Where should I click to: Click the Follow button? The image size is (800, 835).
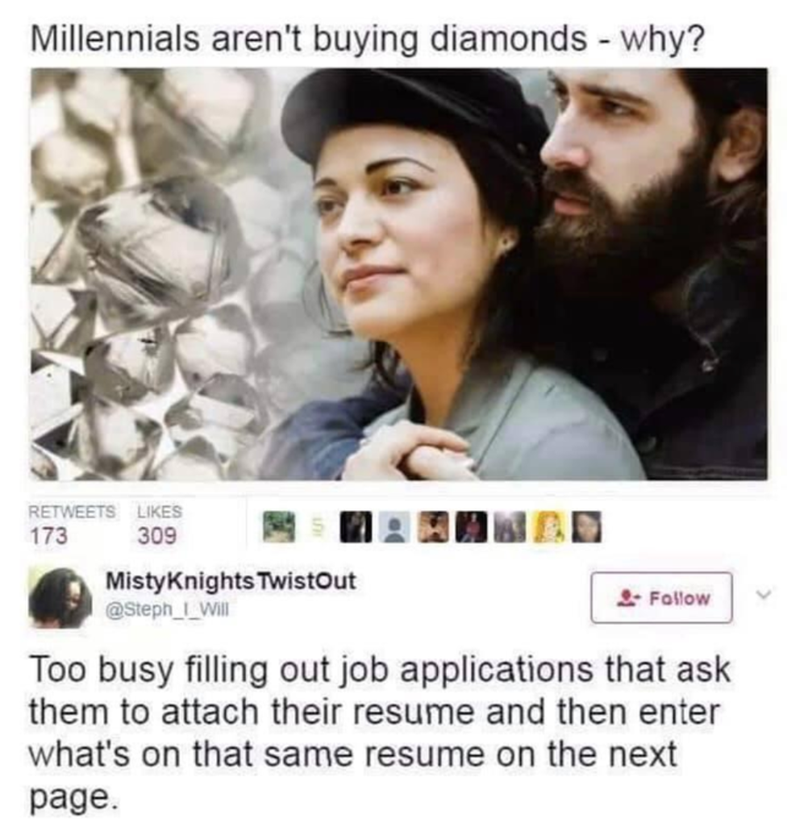tap(662, 597)
